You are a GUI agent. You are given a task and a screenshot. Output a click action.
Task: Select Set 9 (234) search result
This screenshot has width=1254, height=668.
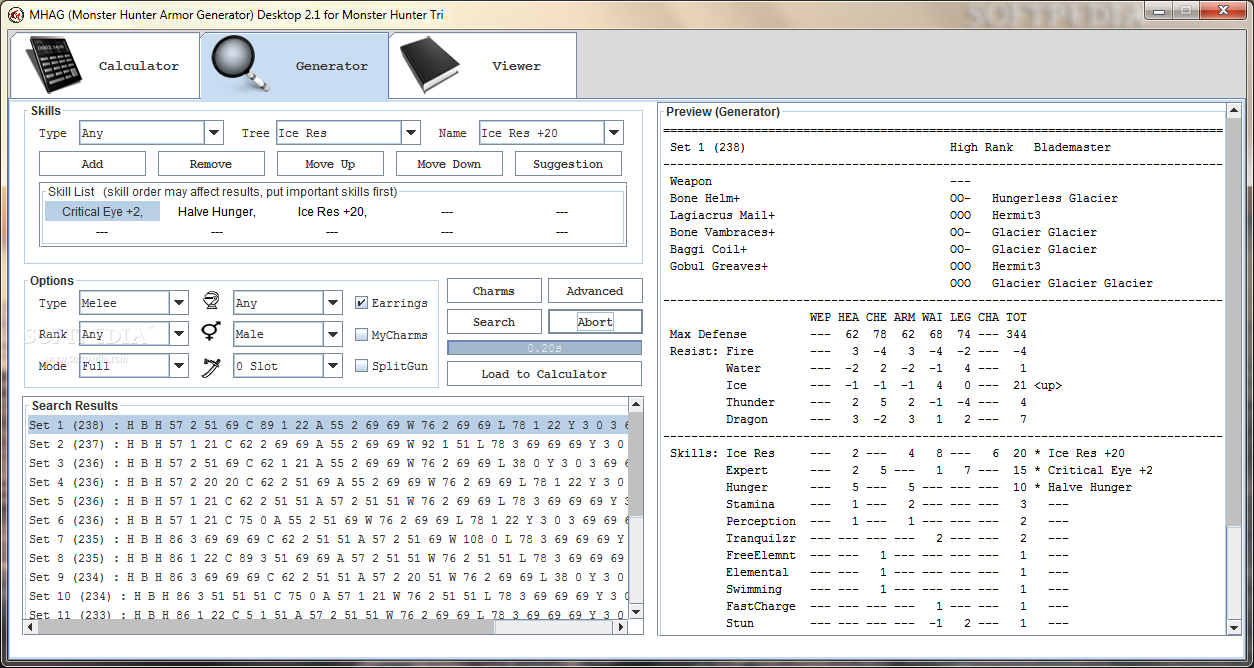[327, 577]
